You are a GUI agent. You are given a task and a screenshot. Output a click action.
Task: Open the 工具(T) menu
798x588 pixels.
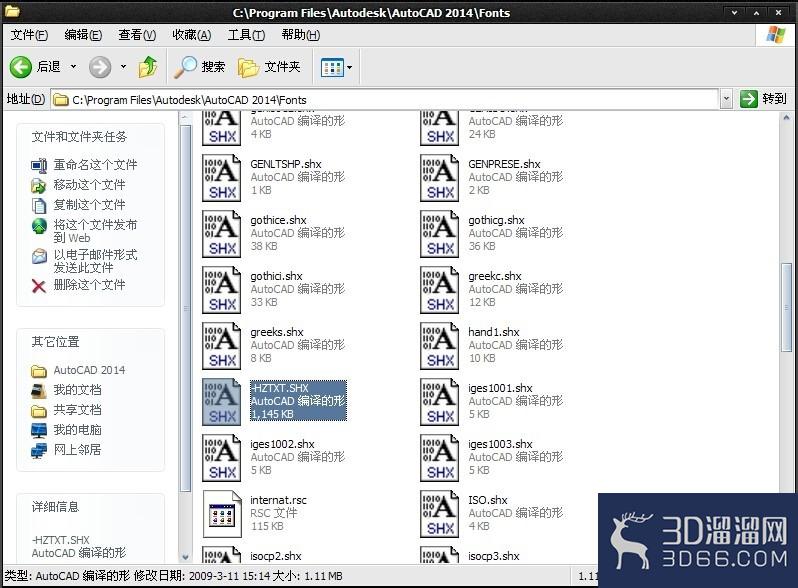pyautogui.click(x=246, y=35)
